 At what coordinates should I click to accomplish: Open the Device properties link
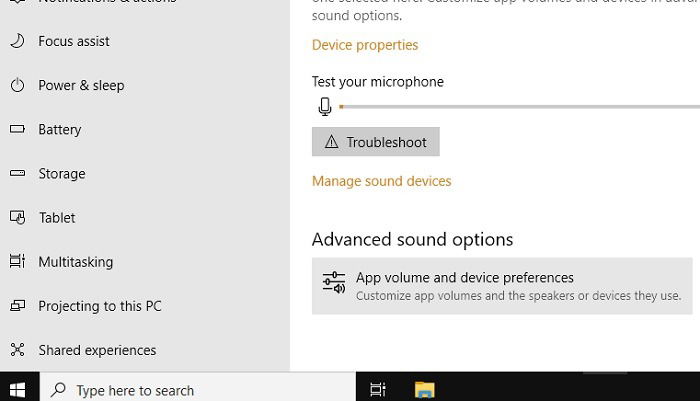(x=365, y=45)
